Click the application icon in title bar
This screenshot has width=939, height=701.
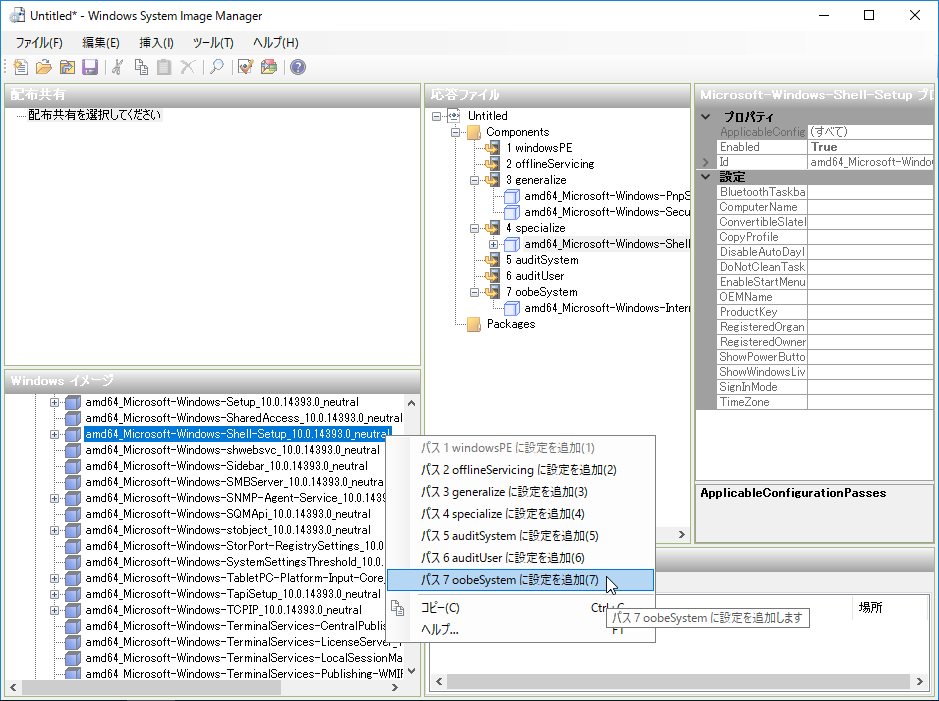pos(17,16)
